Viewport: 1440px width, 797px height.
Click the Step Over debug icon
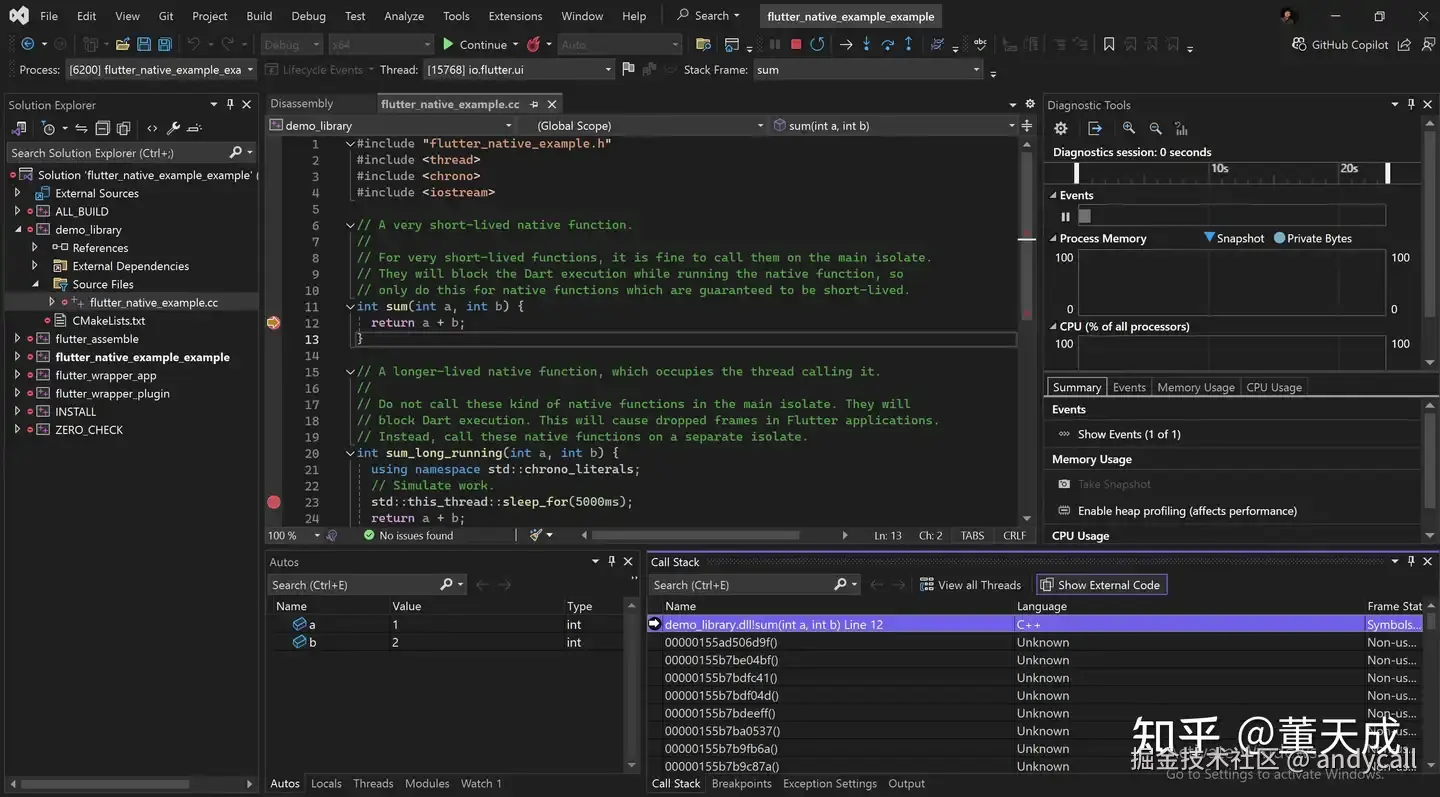887,44
